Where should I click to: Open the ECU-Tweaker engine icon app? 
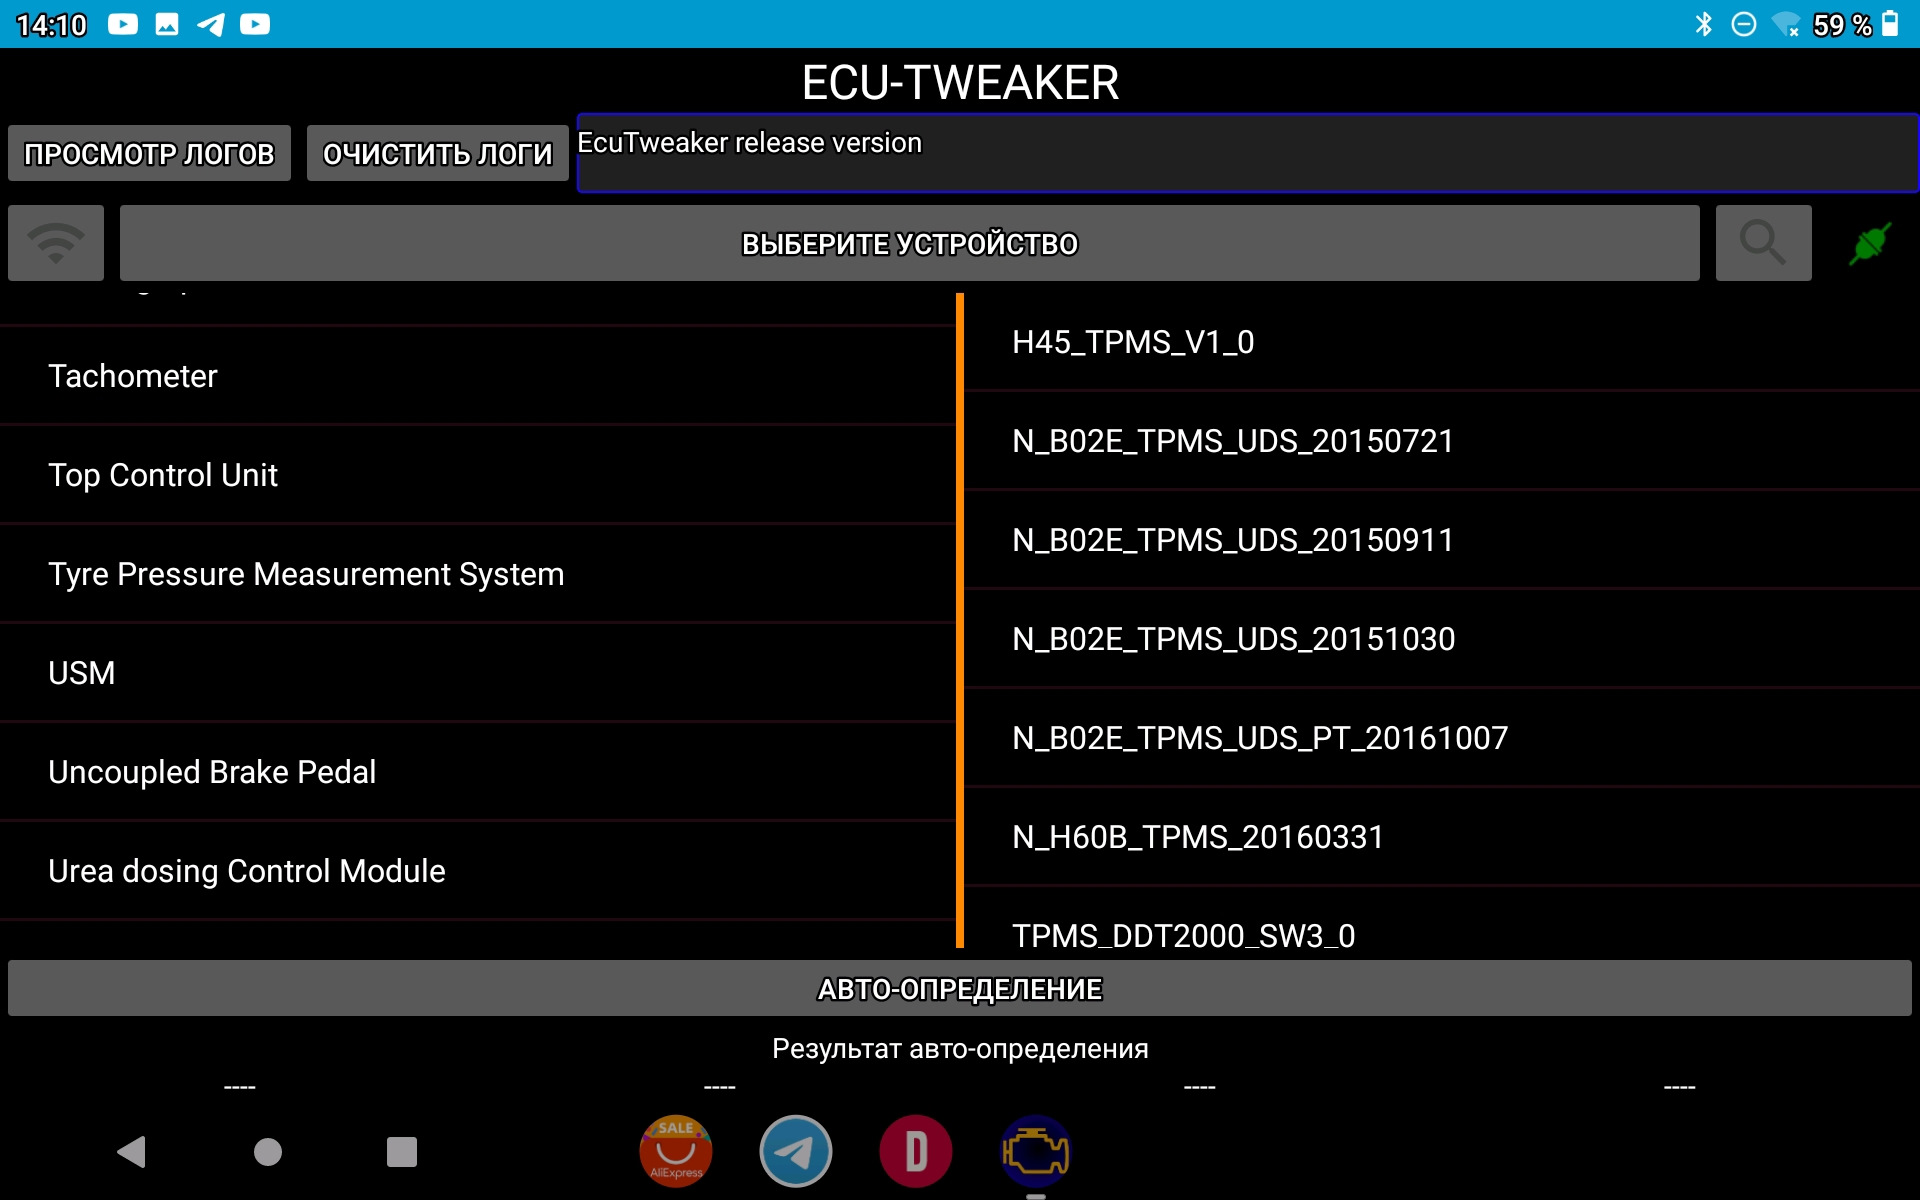pos(1036,1151)
